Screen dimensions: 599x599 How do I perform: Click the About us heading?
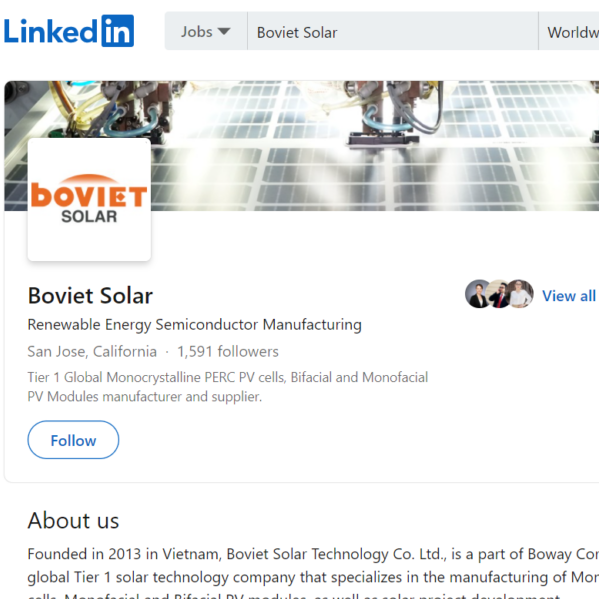tap(73, 520)
